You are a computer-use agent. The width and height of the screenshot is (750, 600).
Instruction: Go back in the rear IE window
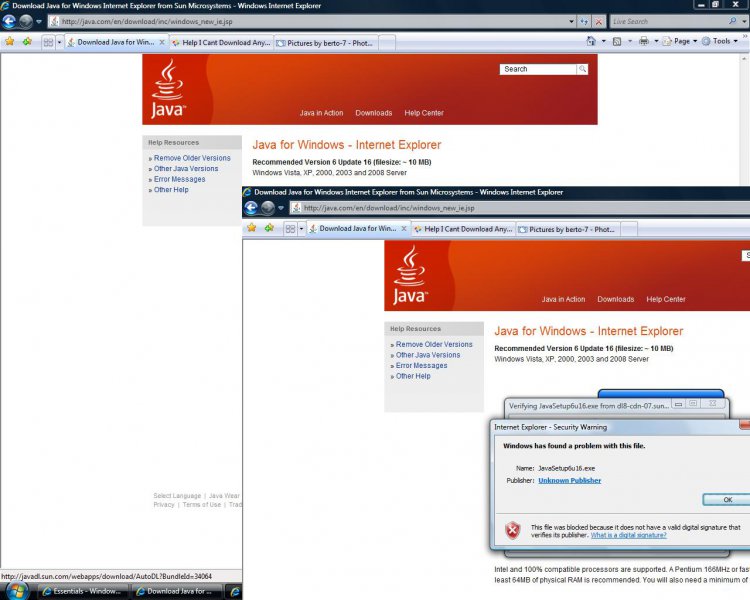(x=9, y=21)
